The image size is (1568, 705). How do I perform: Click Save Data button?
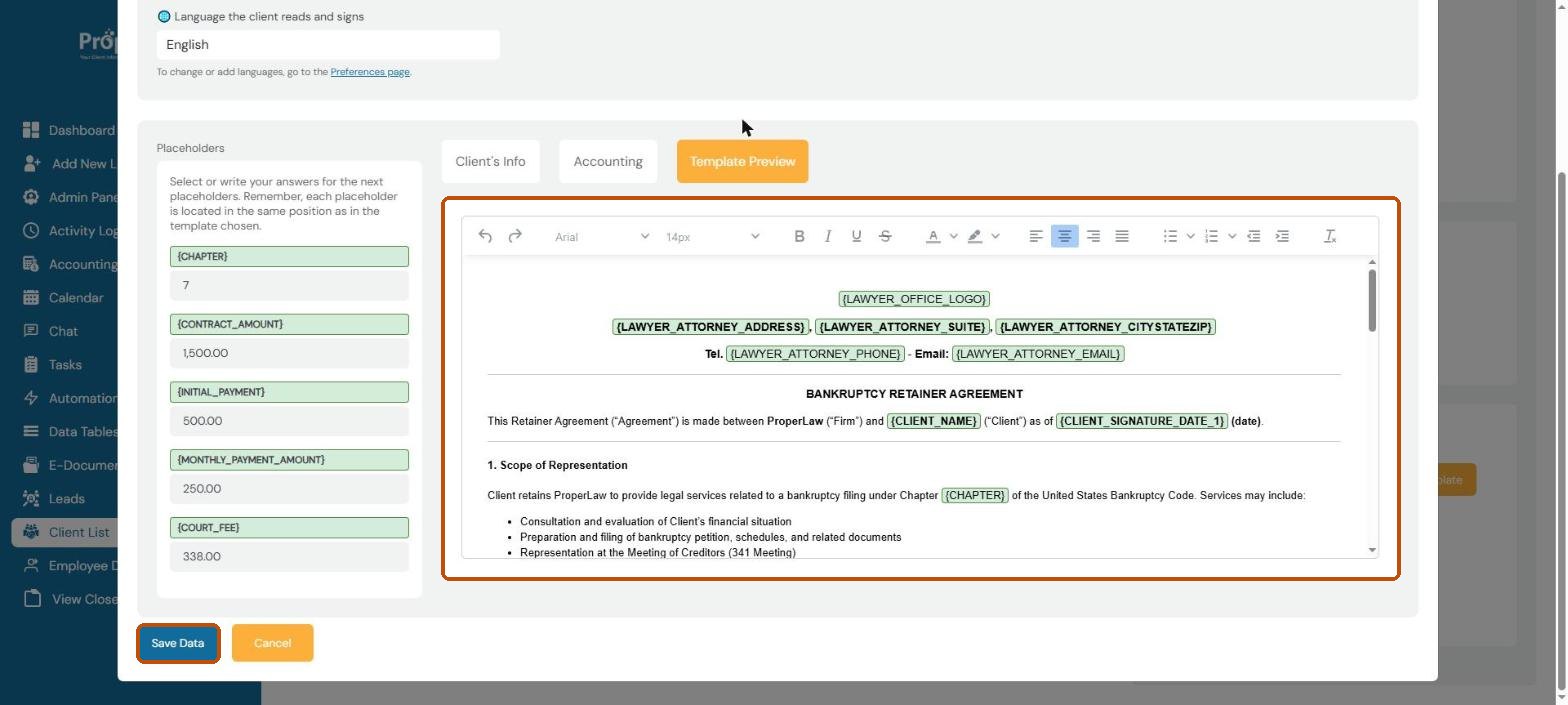coord(178,643)
